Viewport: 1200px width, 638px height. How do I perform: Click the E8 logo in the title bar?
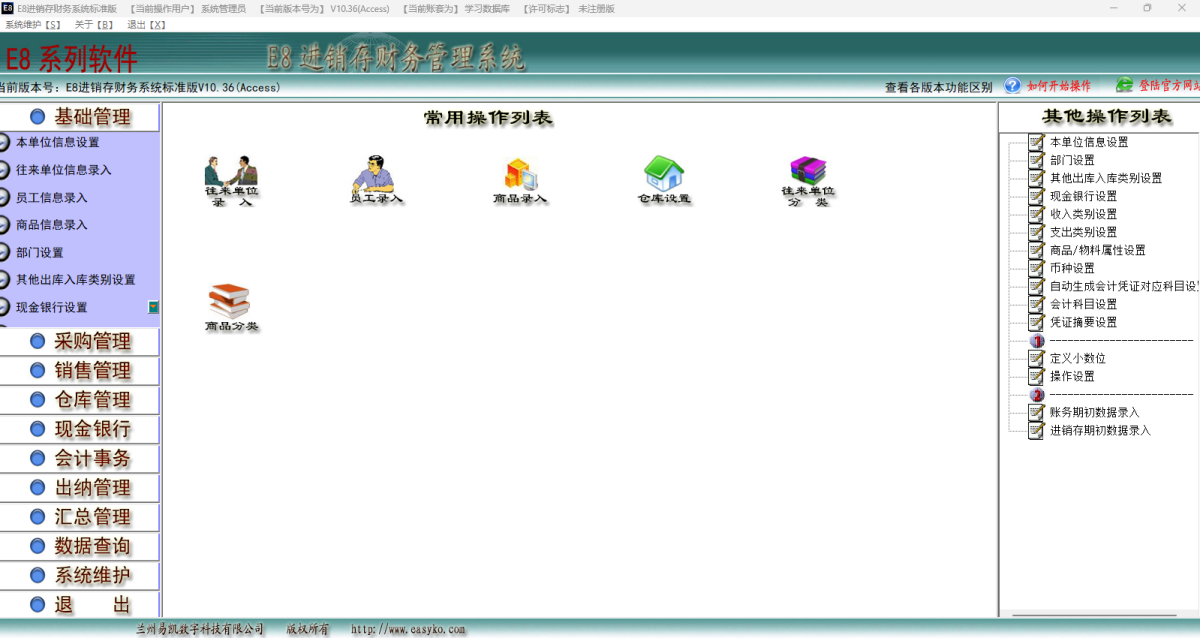click(10, 7)
